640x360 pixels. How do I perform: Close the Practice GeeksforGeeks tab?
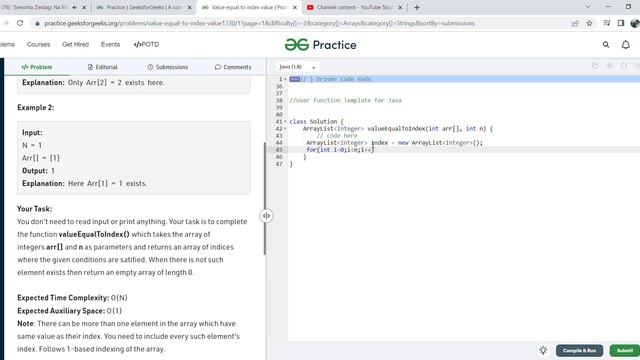(x=189, y=7)
